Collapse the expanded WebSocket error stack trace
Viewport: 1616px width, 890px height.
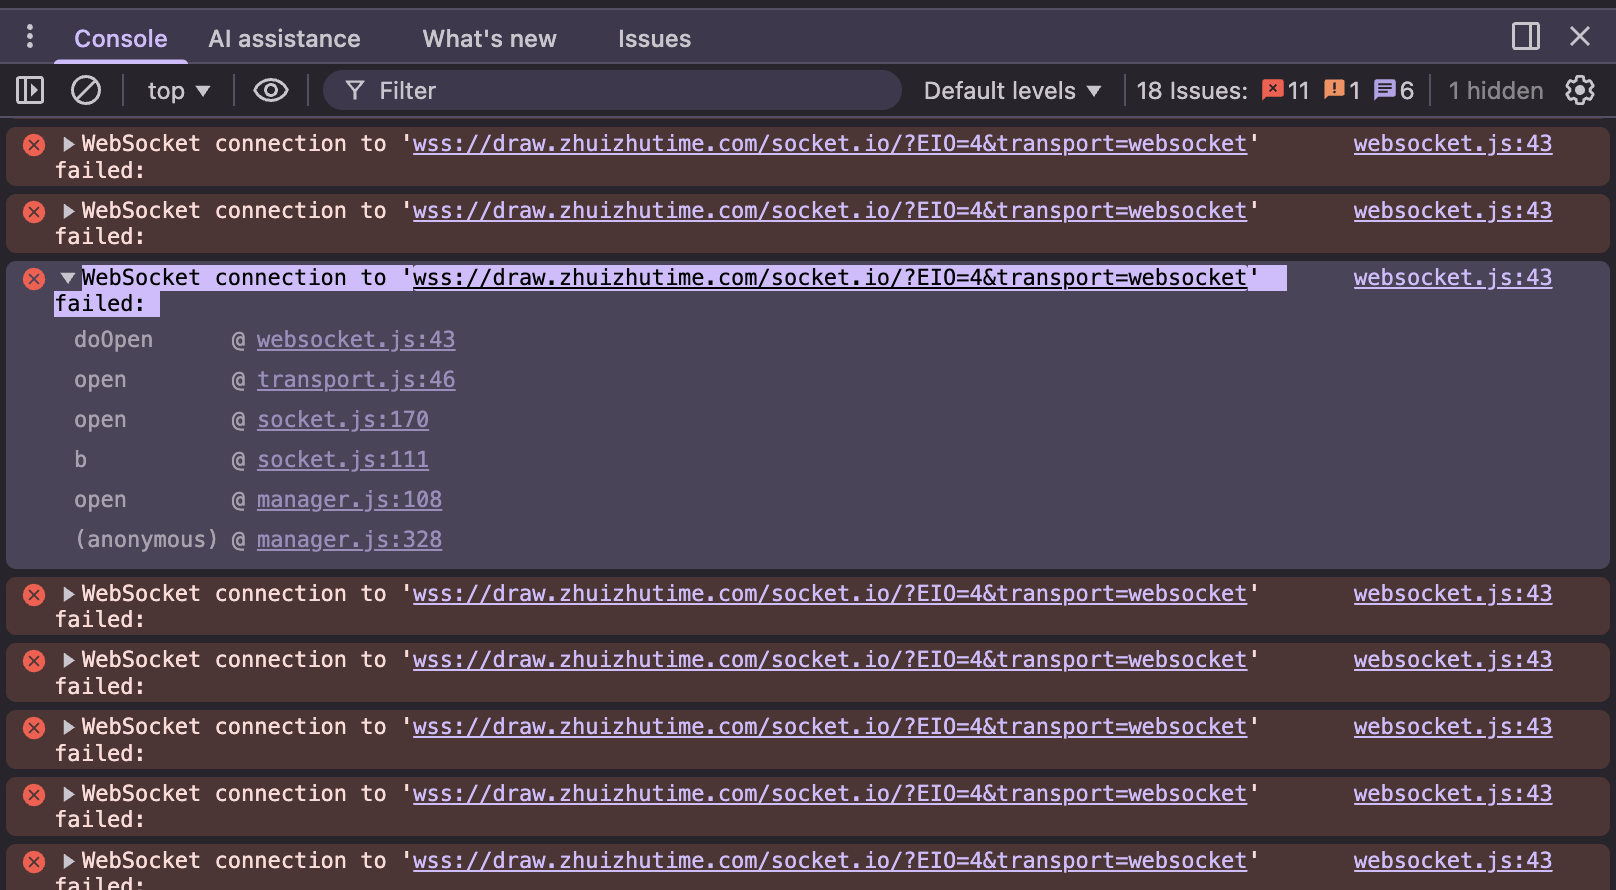(68, 278)
